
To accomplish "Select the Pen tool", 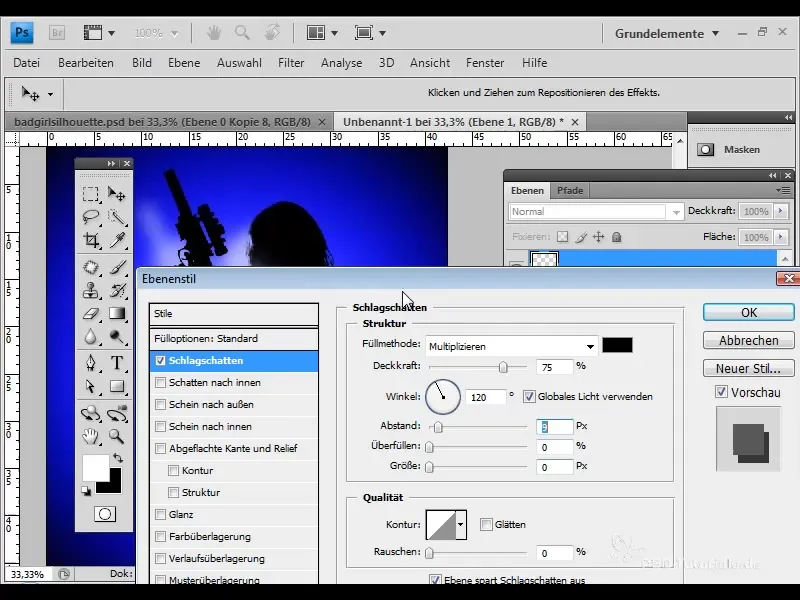I will (91, 363).
